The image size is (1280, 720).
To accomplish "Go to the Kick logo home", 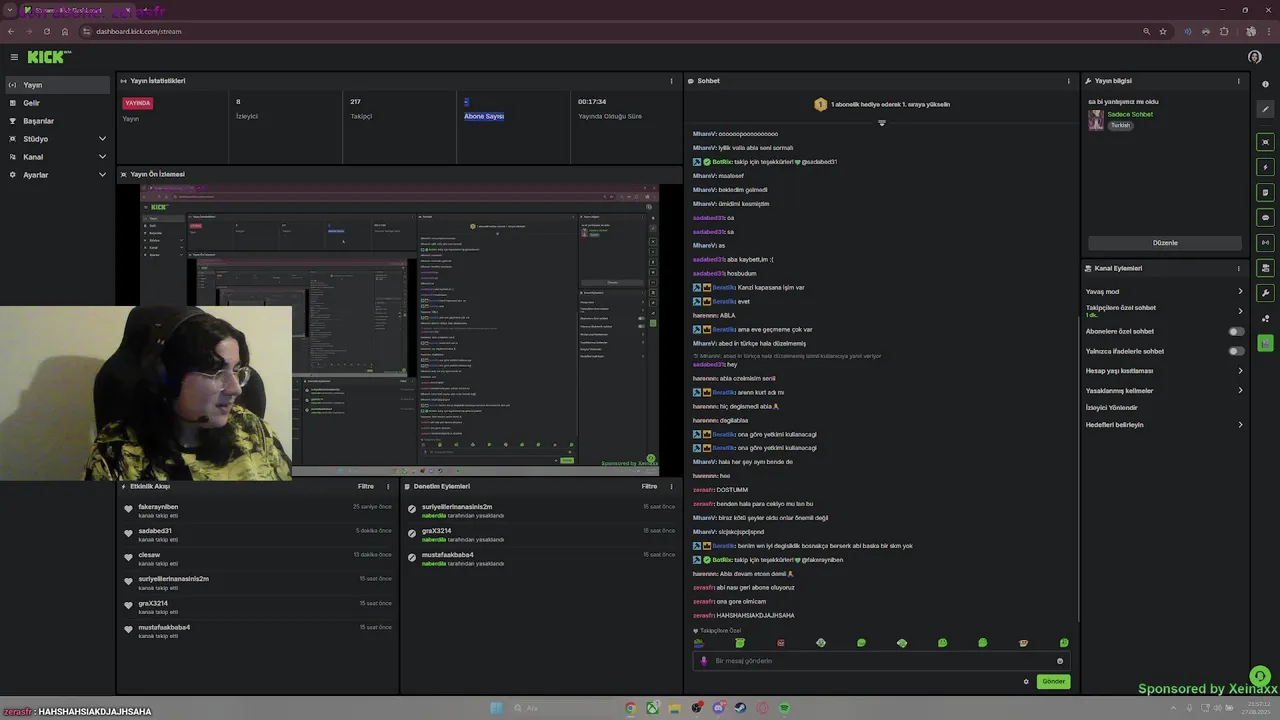I will tap(48, 57).
